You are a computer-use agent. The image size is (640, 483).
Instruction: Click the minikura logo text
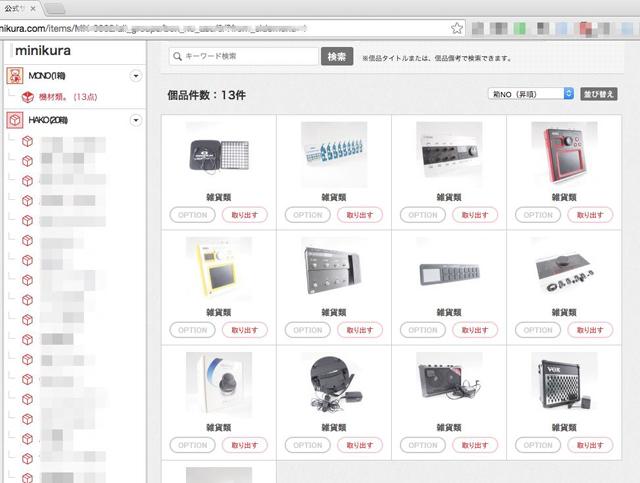(x=43, y=51)
